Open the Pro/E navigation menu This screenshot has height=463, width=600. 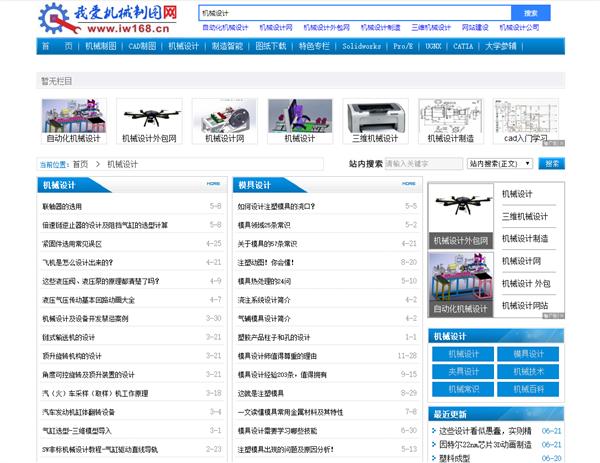tap(403, 46)
